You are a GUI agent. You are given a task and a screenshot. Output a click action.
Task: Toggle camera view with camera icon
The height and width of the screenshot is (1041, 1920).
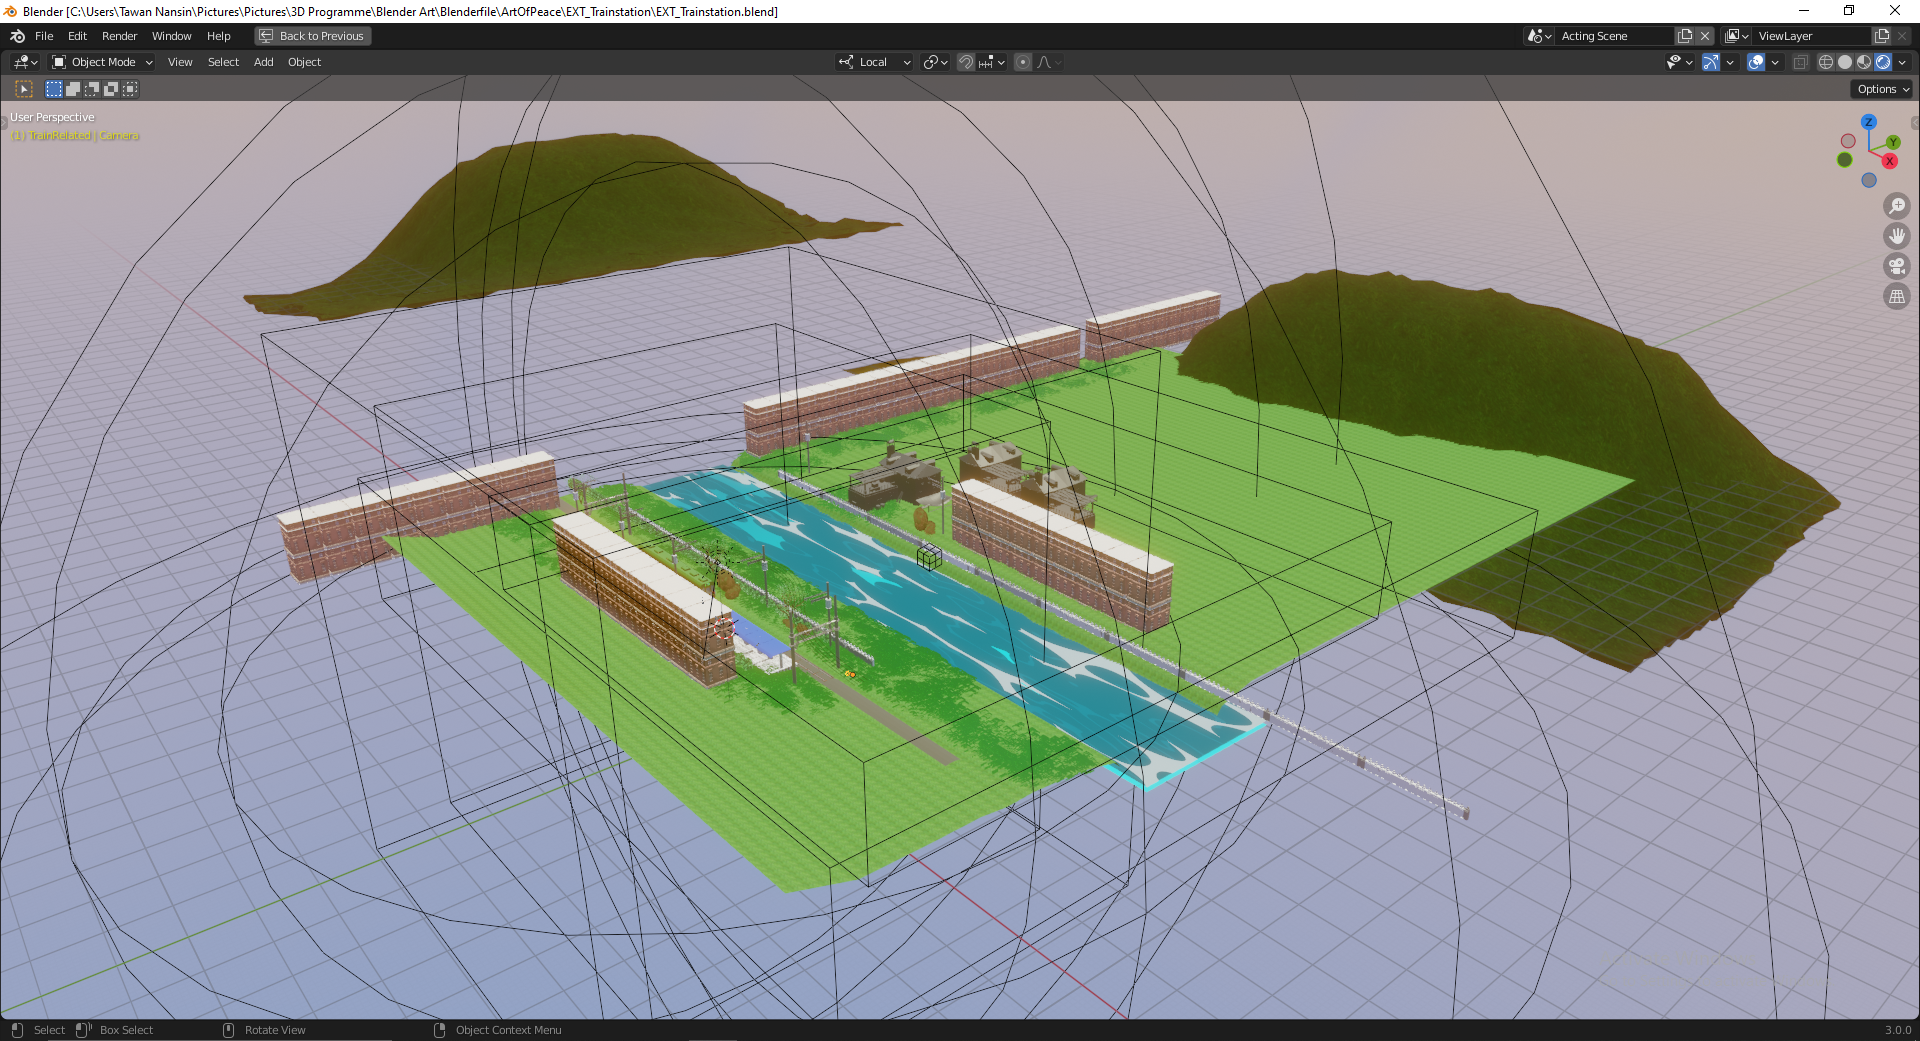(x=1896, y=266)
